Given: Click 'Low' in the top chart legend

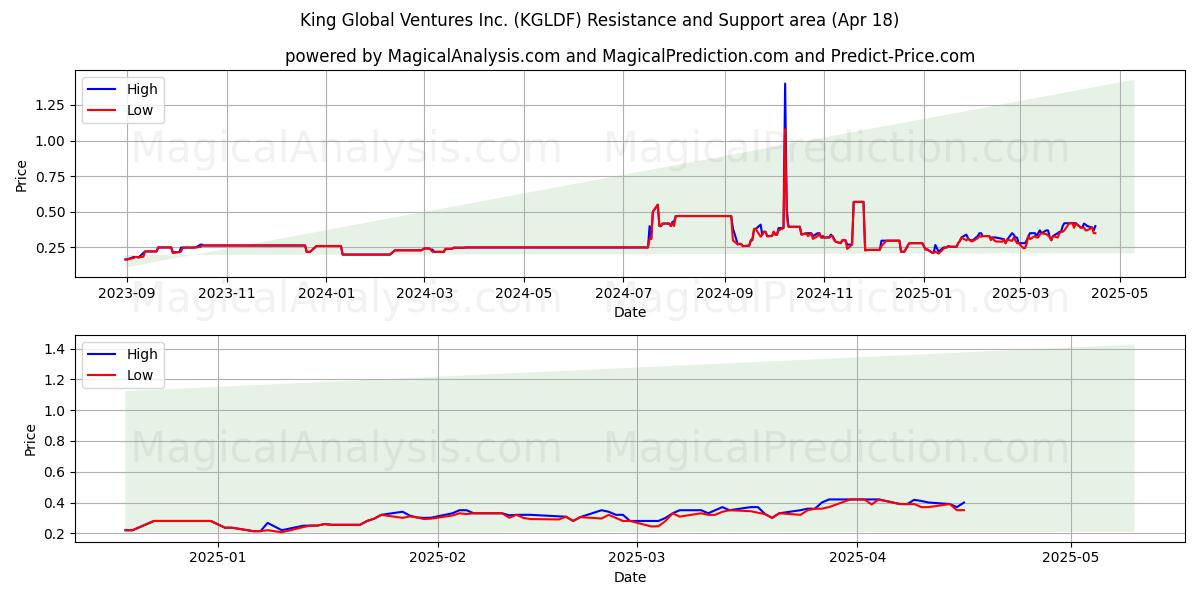Looking at the screenshot, I should point(140,110).
